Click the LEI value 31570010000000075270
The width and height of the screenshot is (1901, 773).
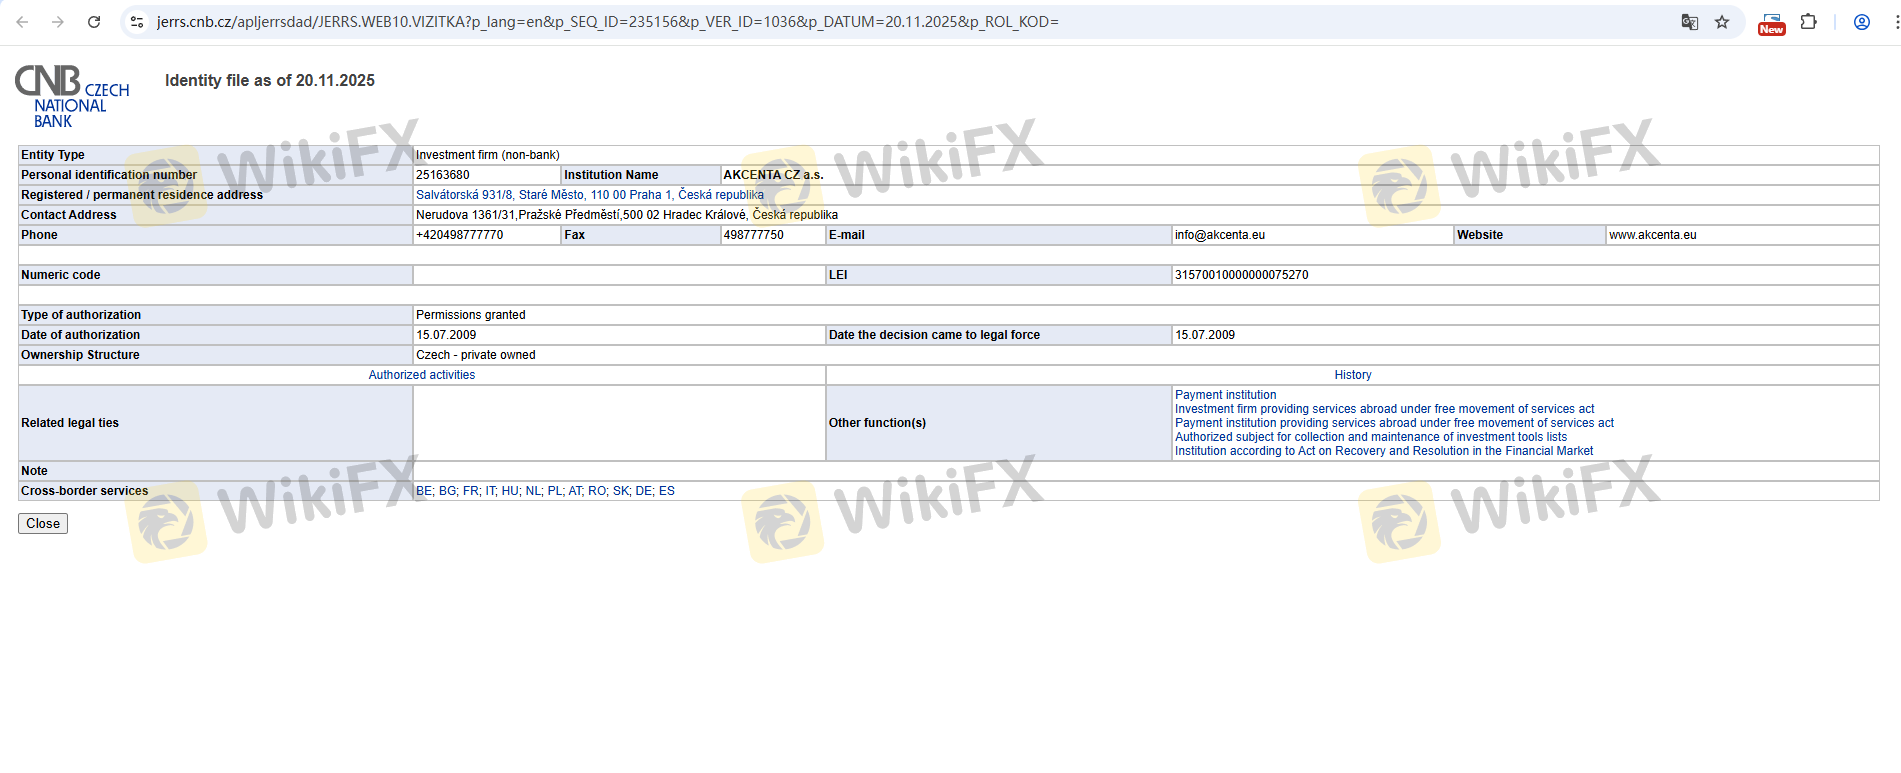(x=1242, y=275)
